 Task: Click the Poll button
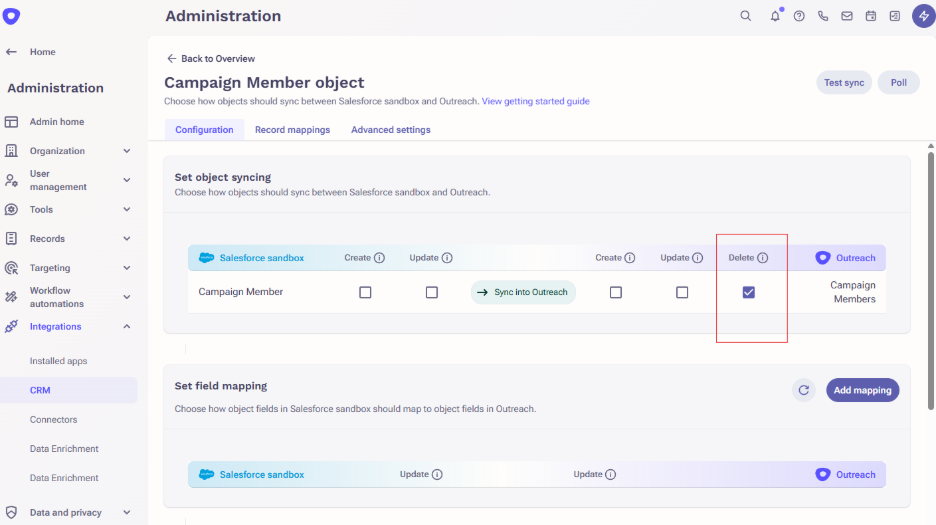[x=898, y=82]
